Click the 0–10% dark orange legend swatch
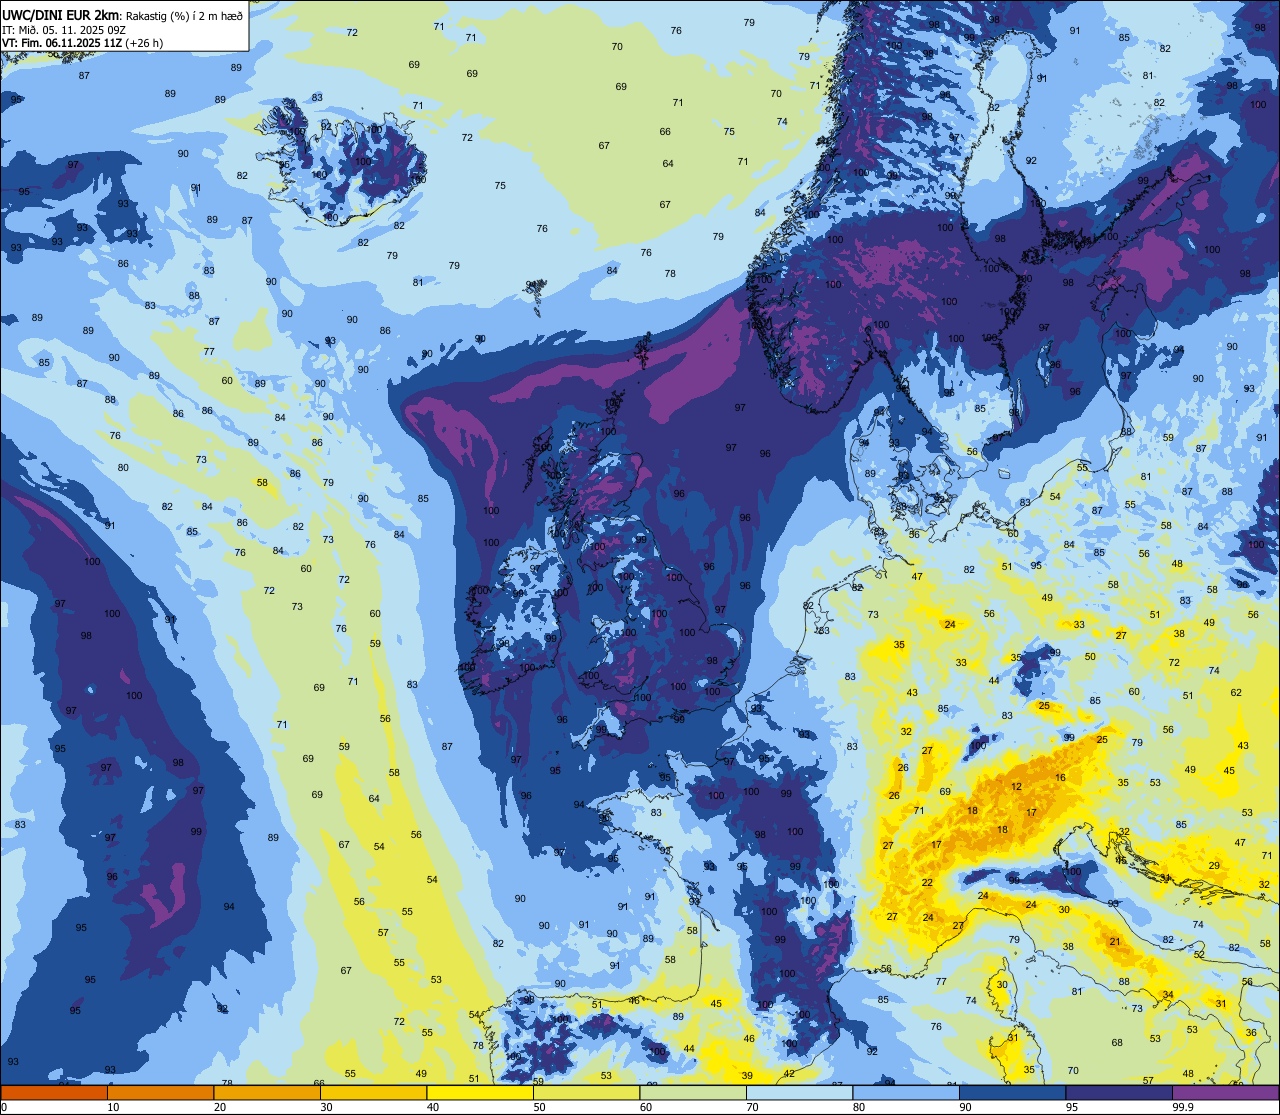 54,1092
